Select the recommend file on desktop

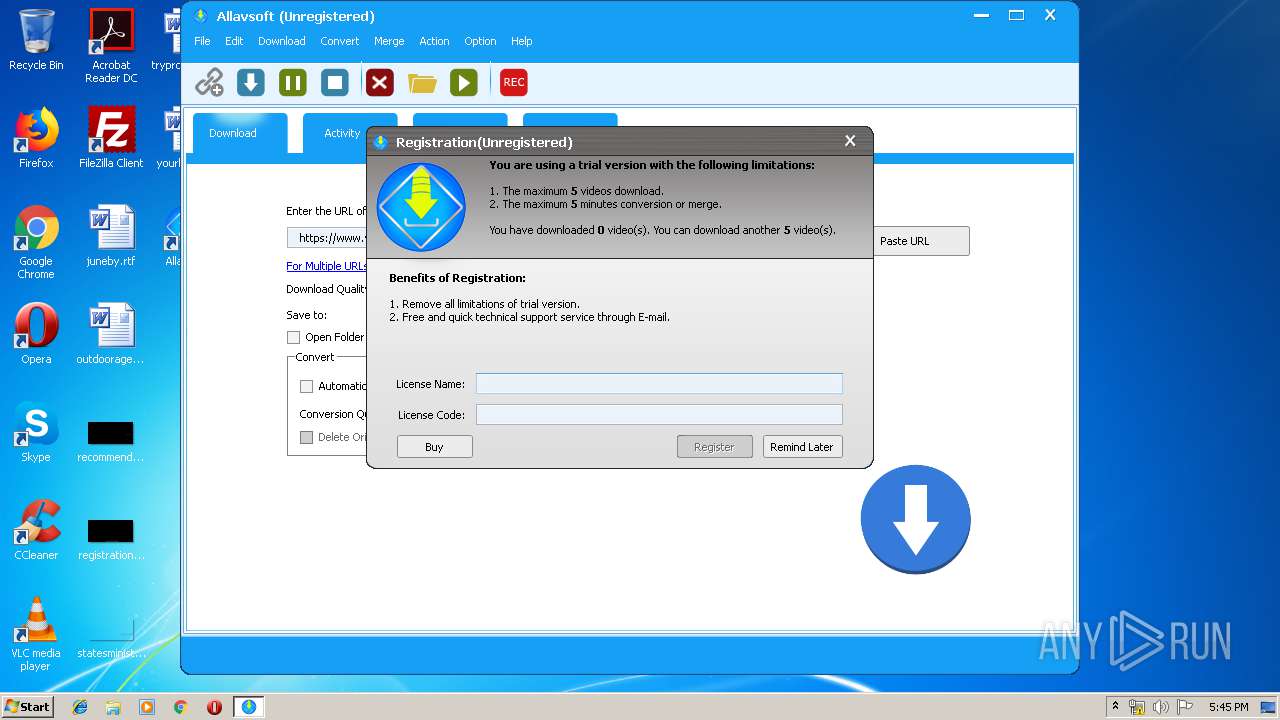point(111,441)
